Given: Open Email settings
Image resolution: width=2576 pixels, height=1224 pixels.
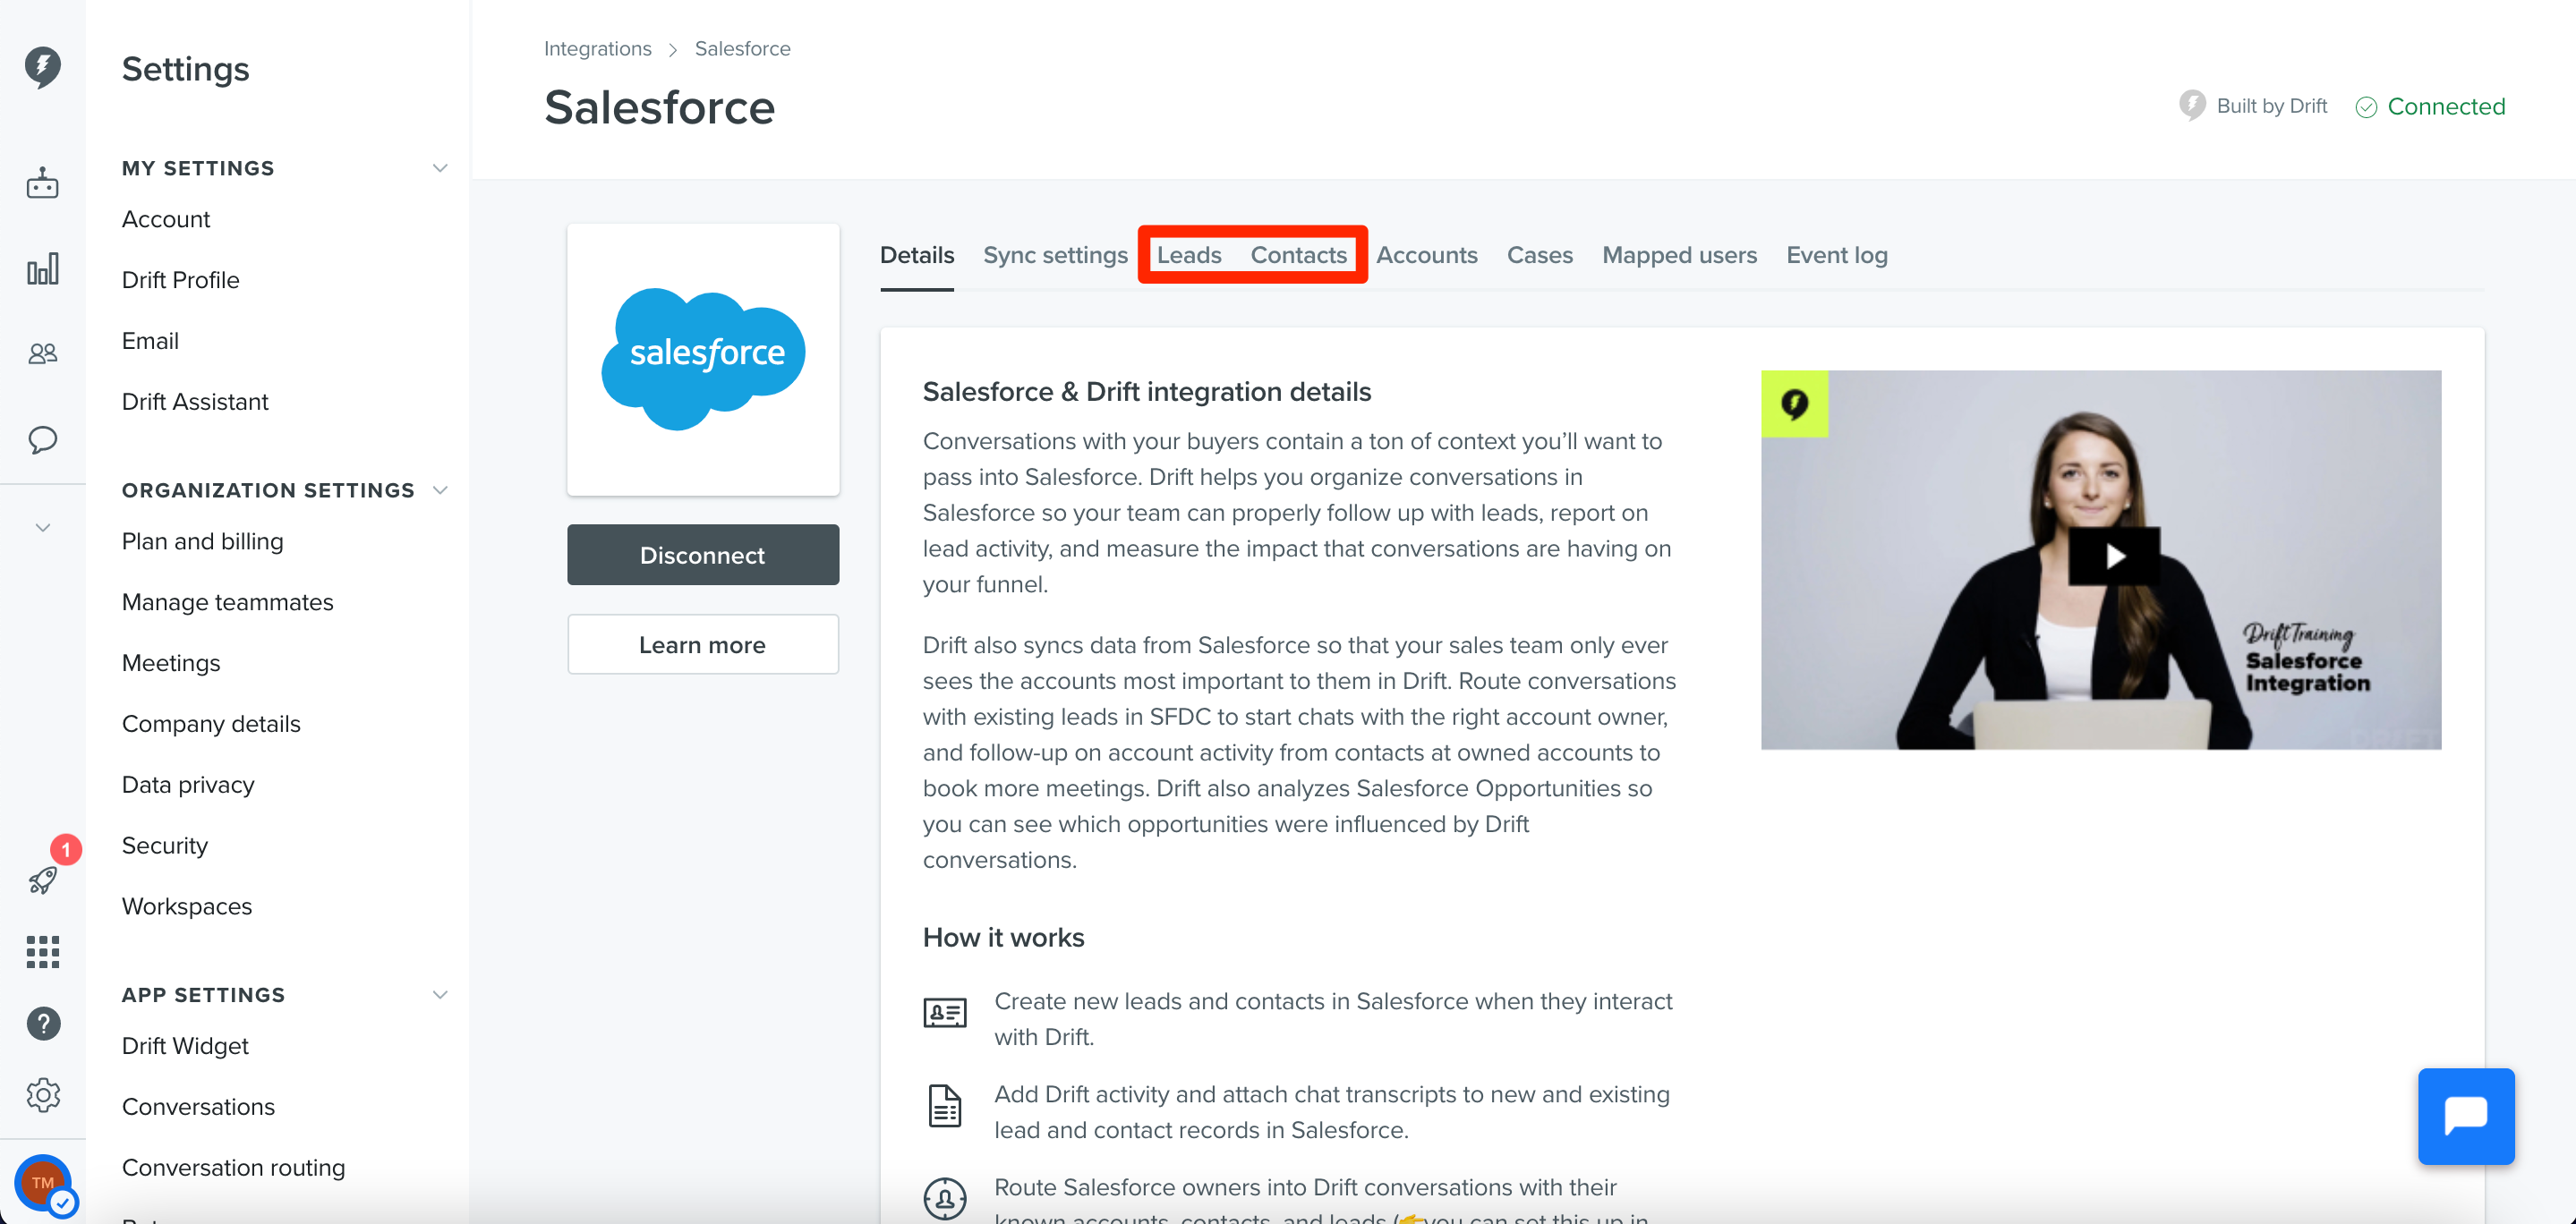Looking at the screenshot, I should (150, 341).
